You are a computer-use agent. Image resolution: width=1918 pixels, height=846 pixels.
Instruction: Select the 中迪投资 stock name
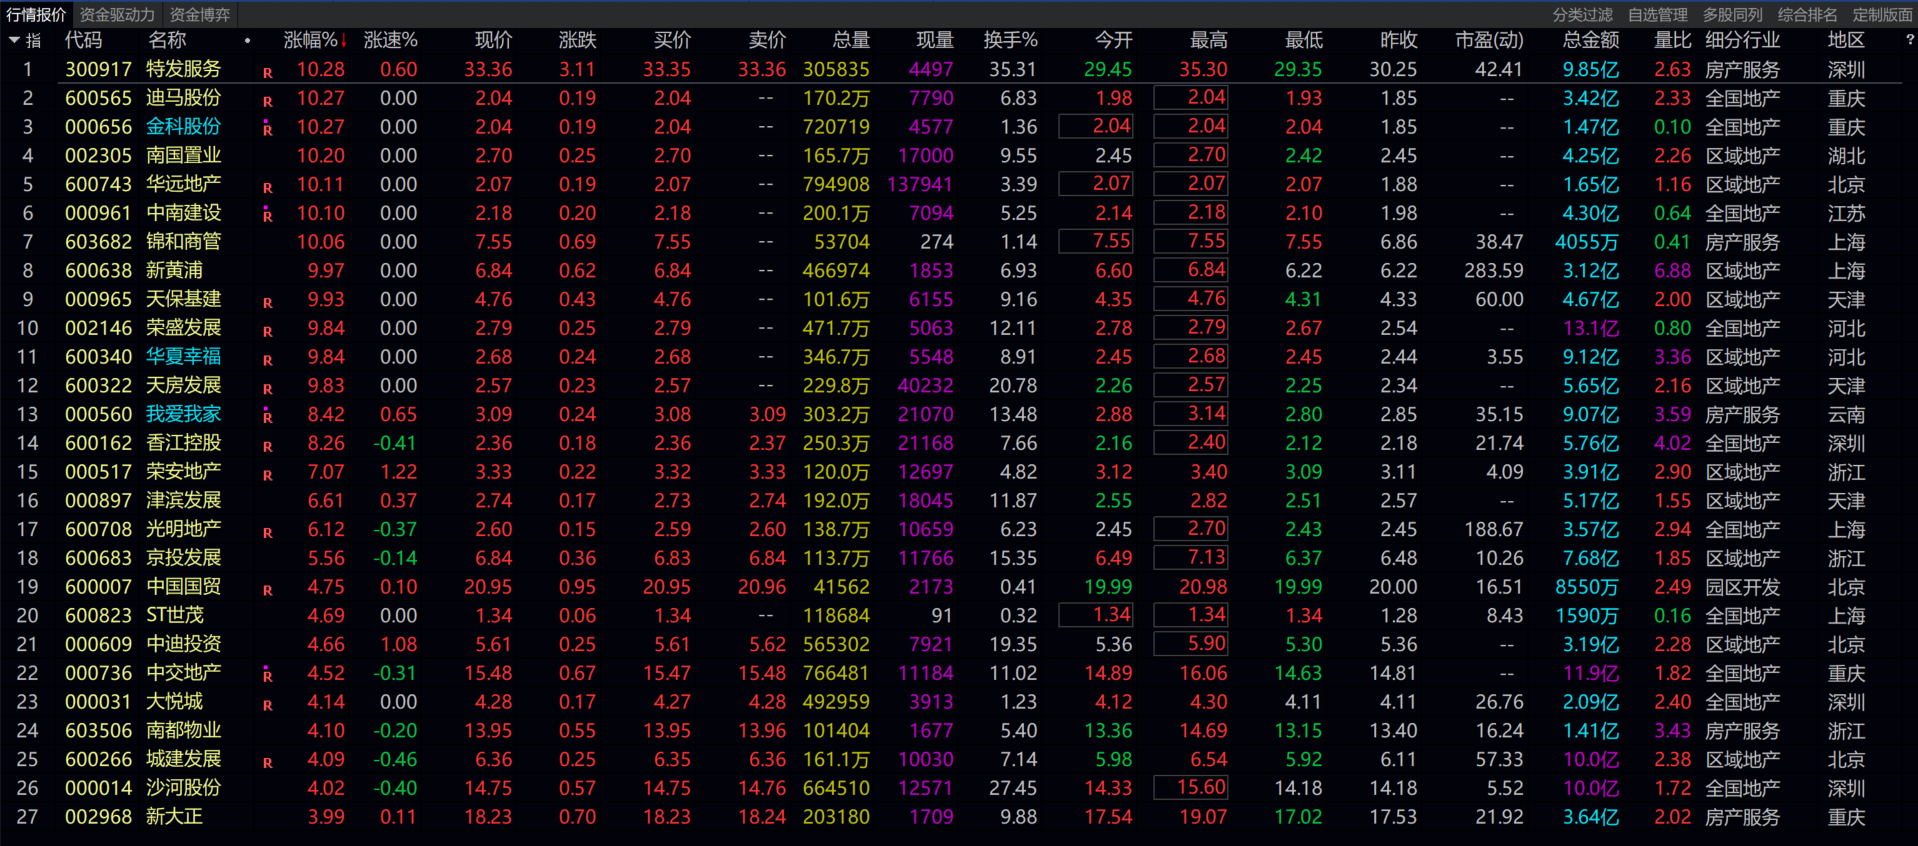(184, 645)
